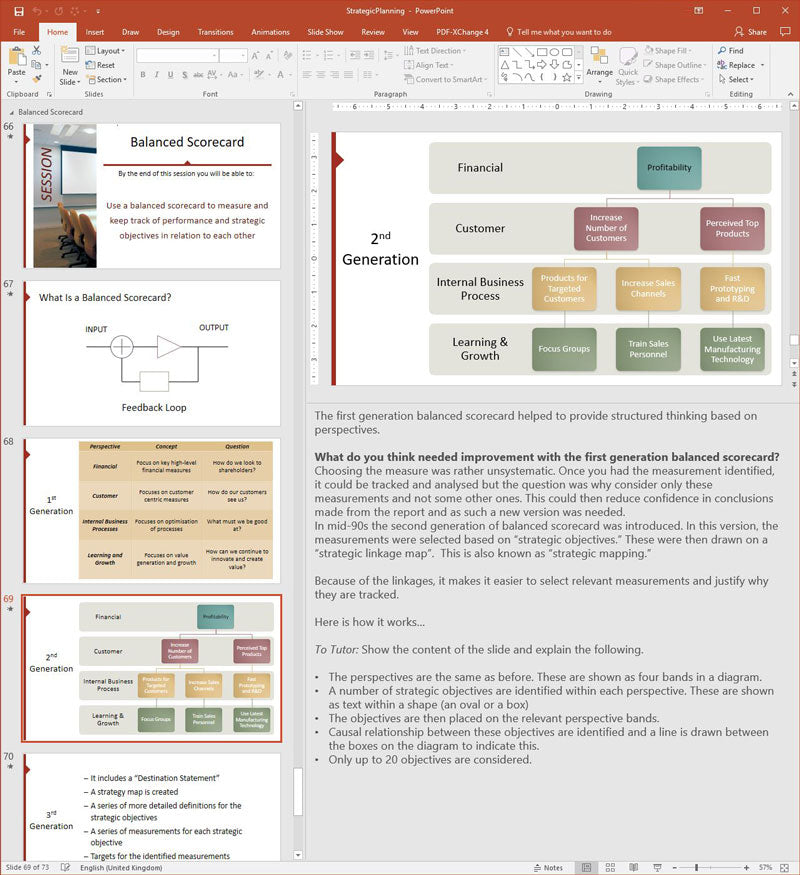Toggle the Notes pane in status bar
Viewport: 800px width, 875px height.
point(548,868)
